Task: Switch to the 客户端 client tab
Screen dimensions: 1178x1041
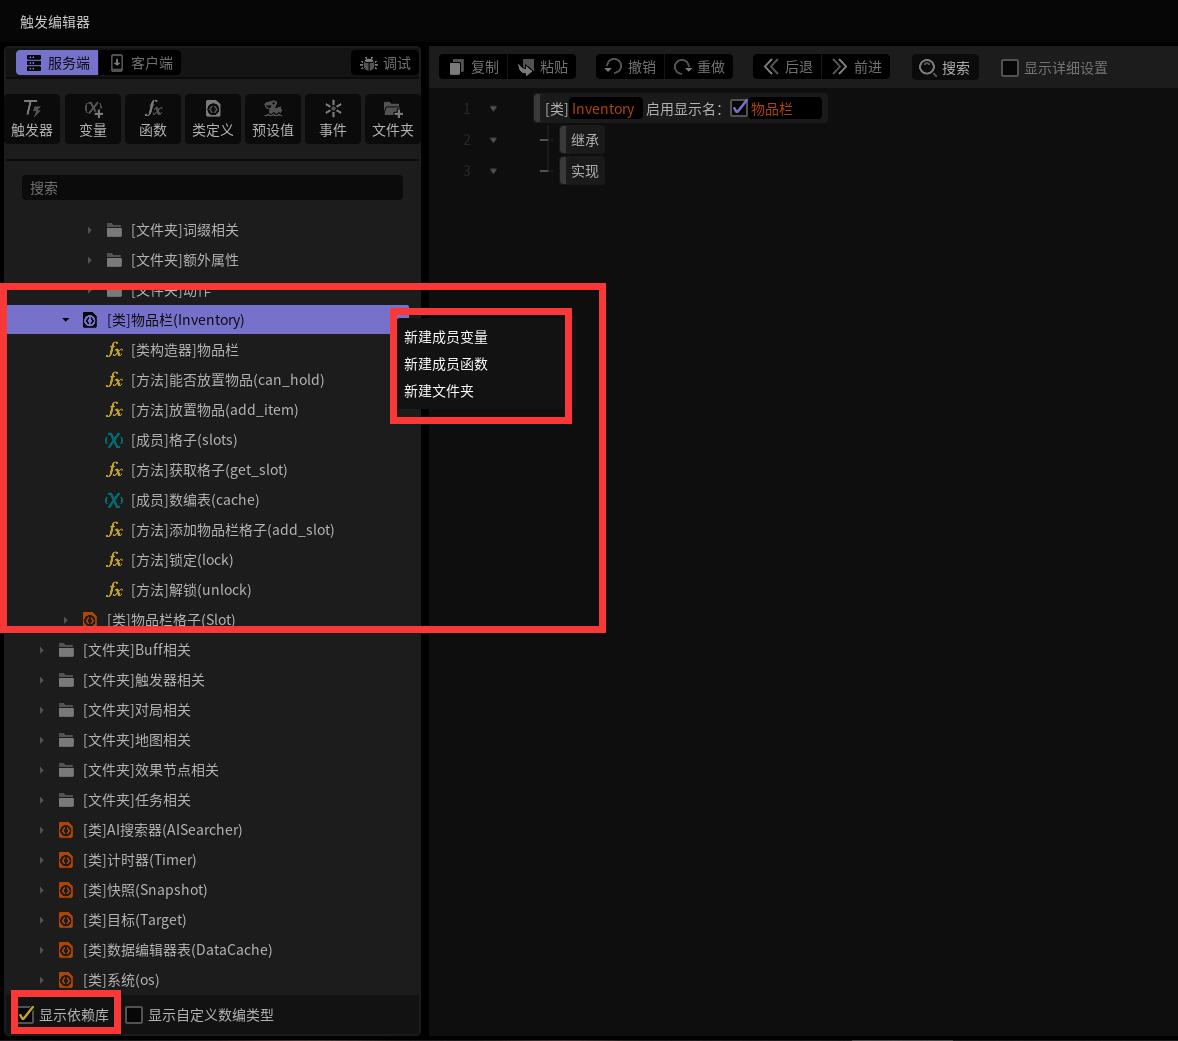Action: click(x=141, y=63)
